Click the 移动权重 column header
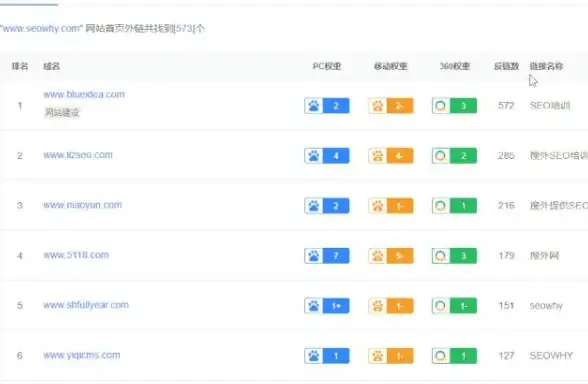This screenshot has width=588, height=384. tap(391, 66)
